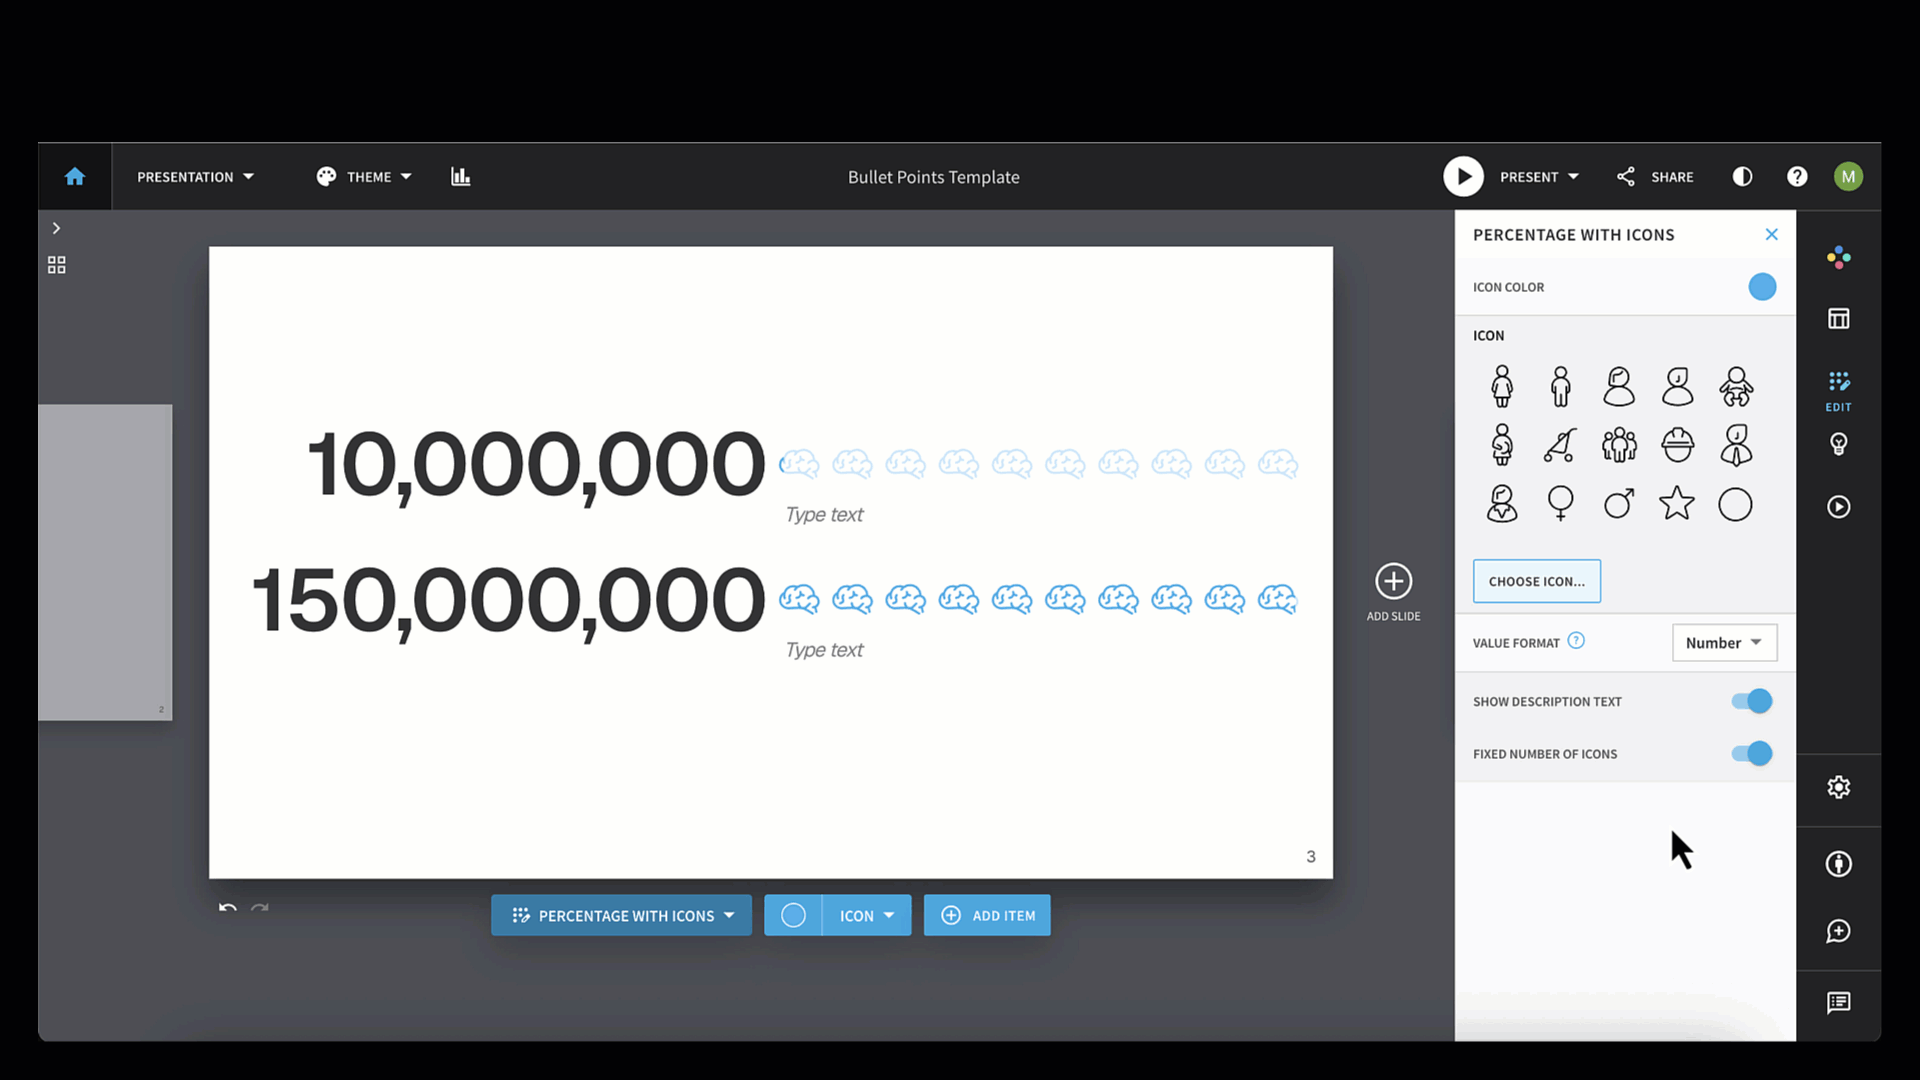
Task: Start presentation with play button
Action: [x=1463, y=177]
